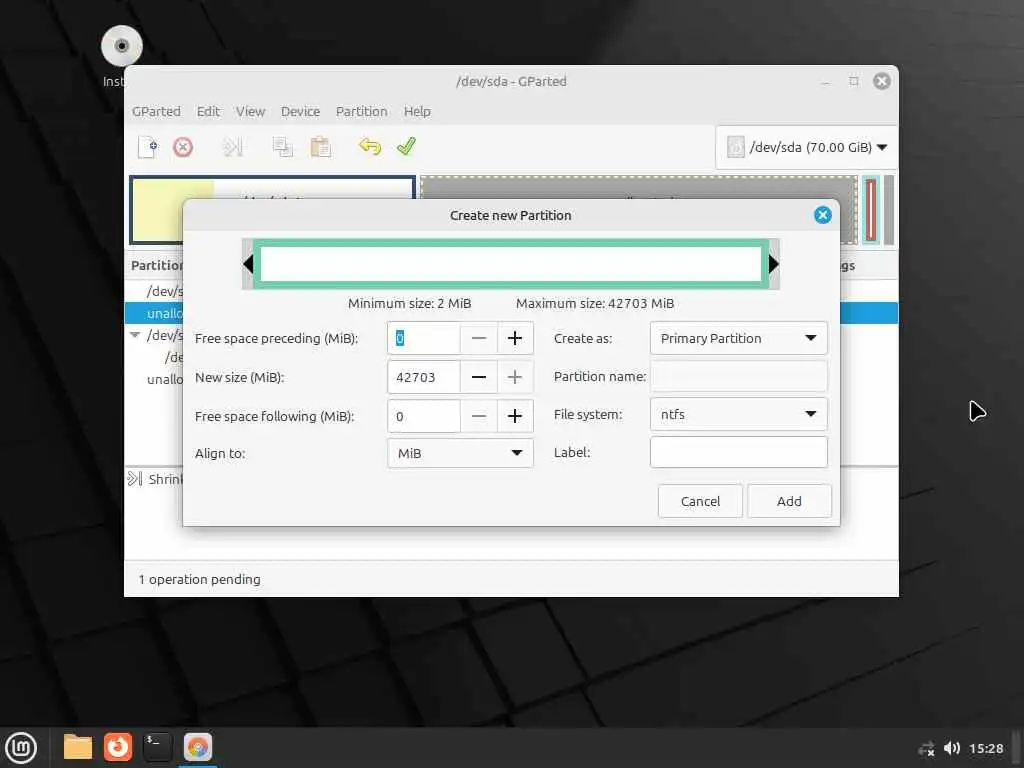
Task: Open Terminal from the taskbar
Action: 158,747
